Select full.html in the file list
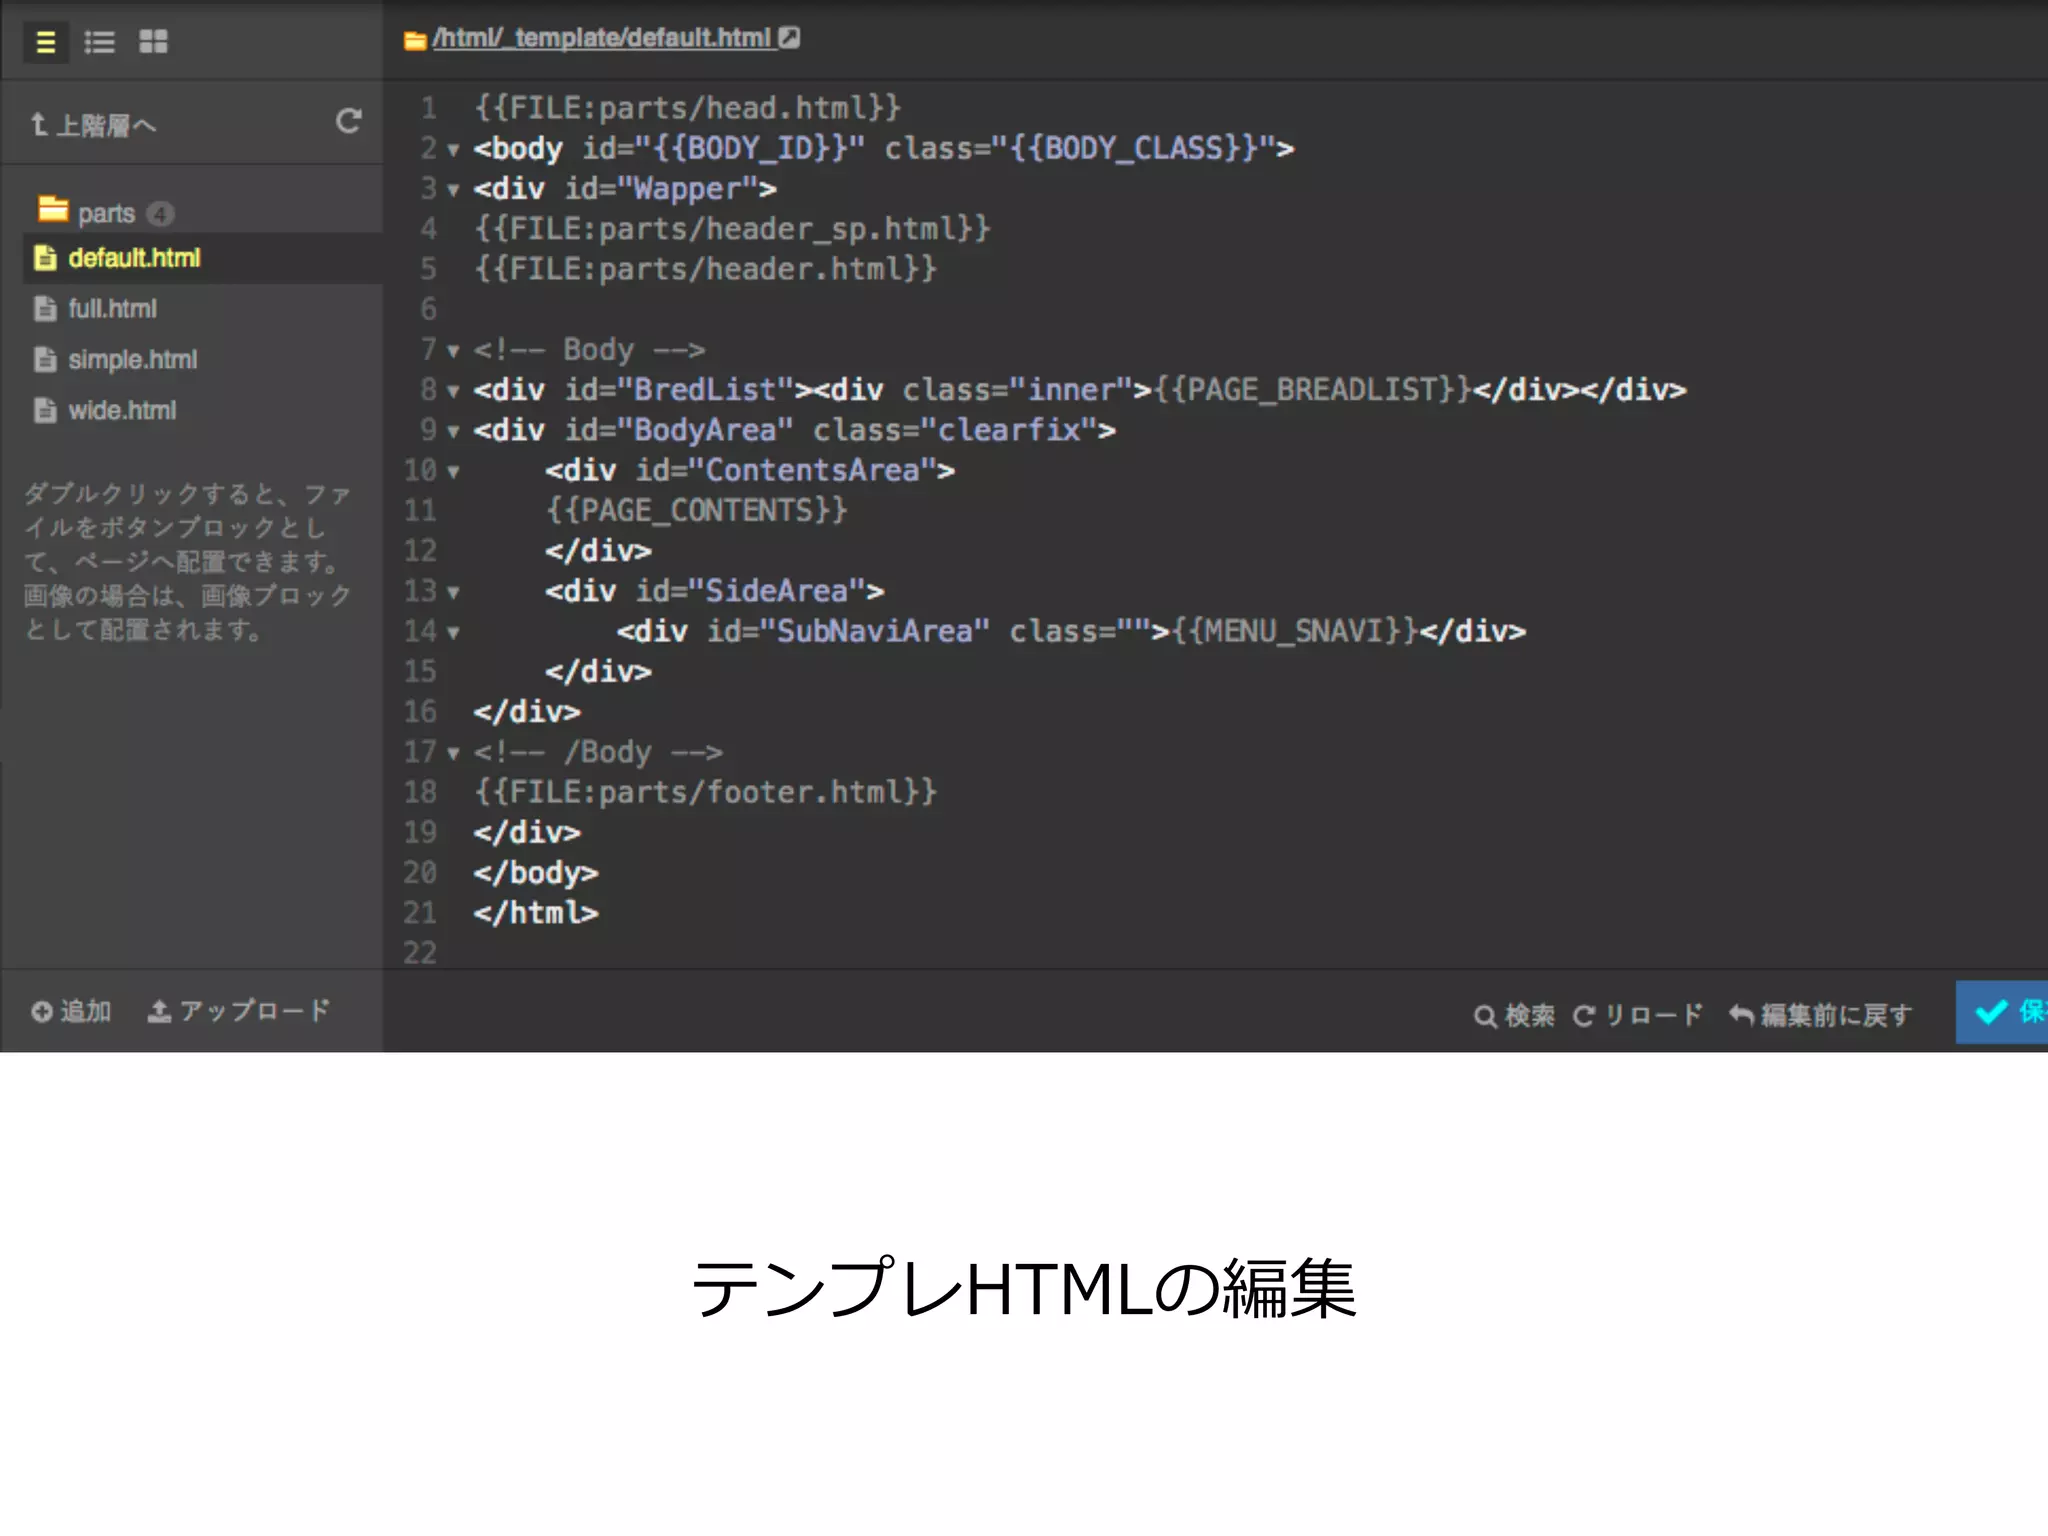Viewport: 2048px width, 1536px height. [x=112, y=309]
